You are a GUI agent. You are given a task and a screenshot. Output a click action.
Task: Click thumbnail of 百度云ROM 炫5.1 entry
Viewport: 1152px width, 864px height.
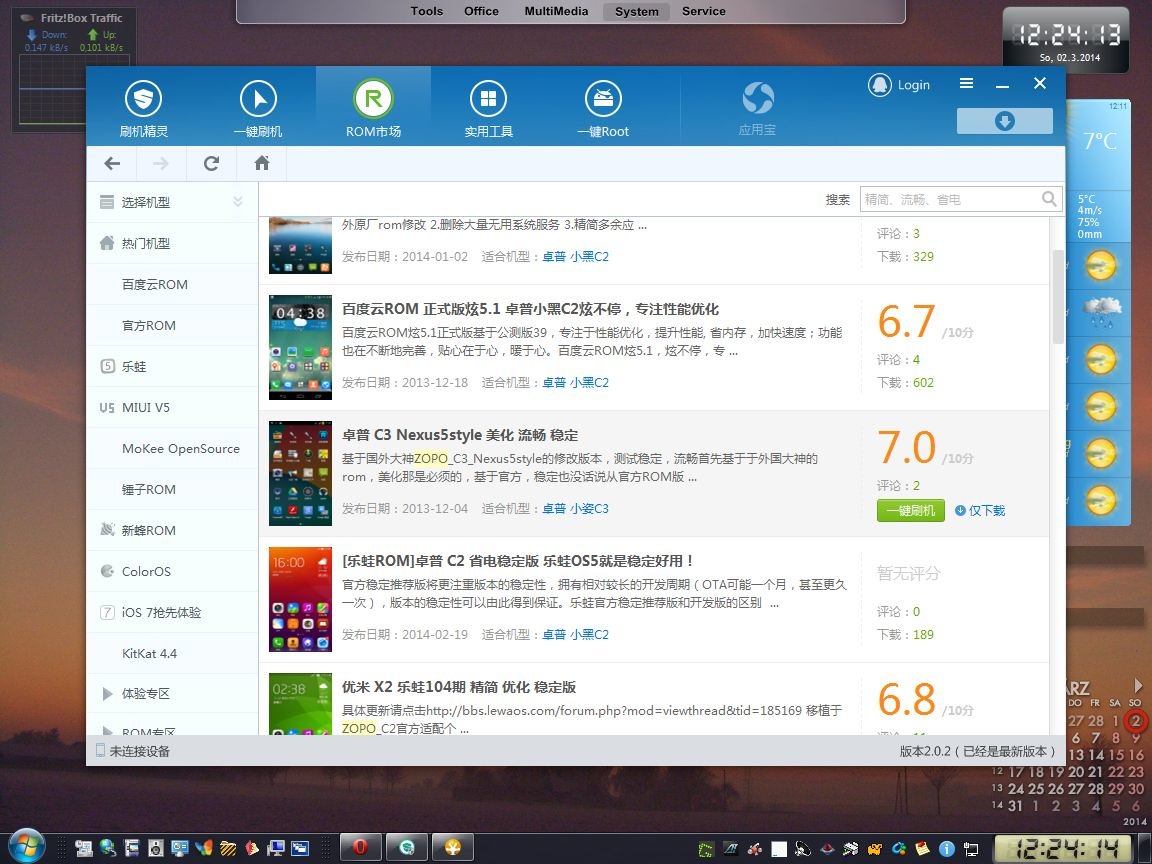300,348
